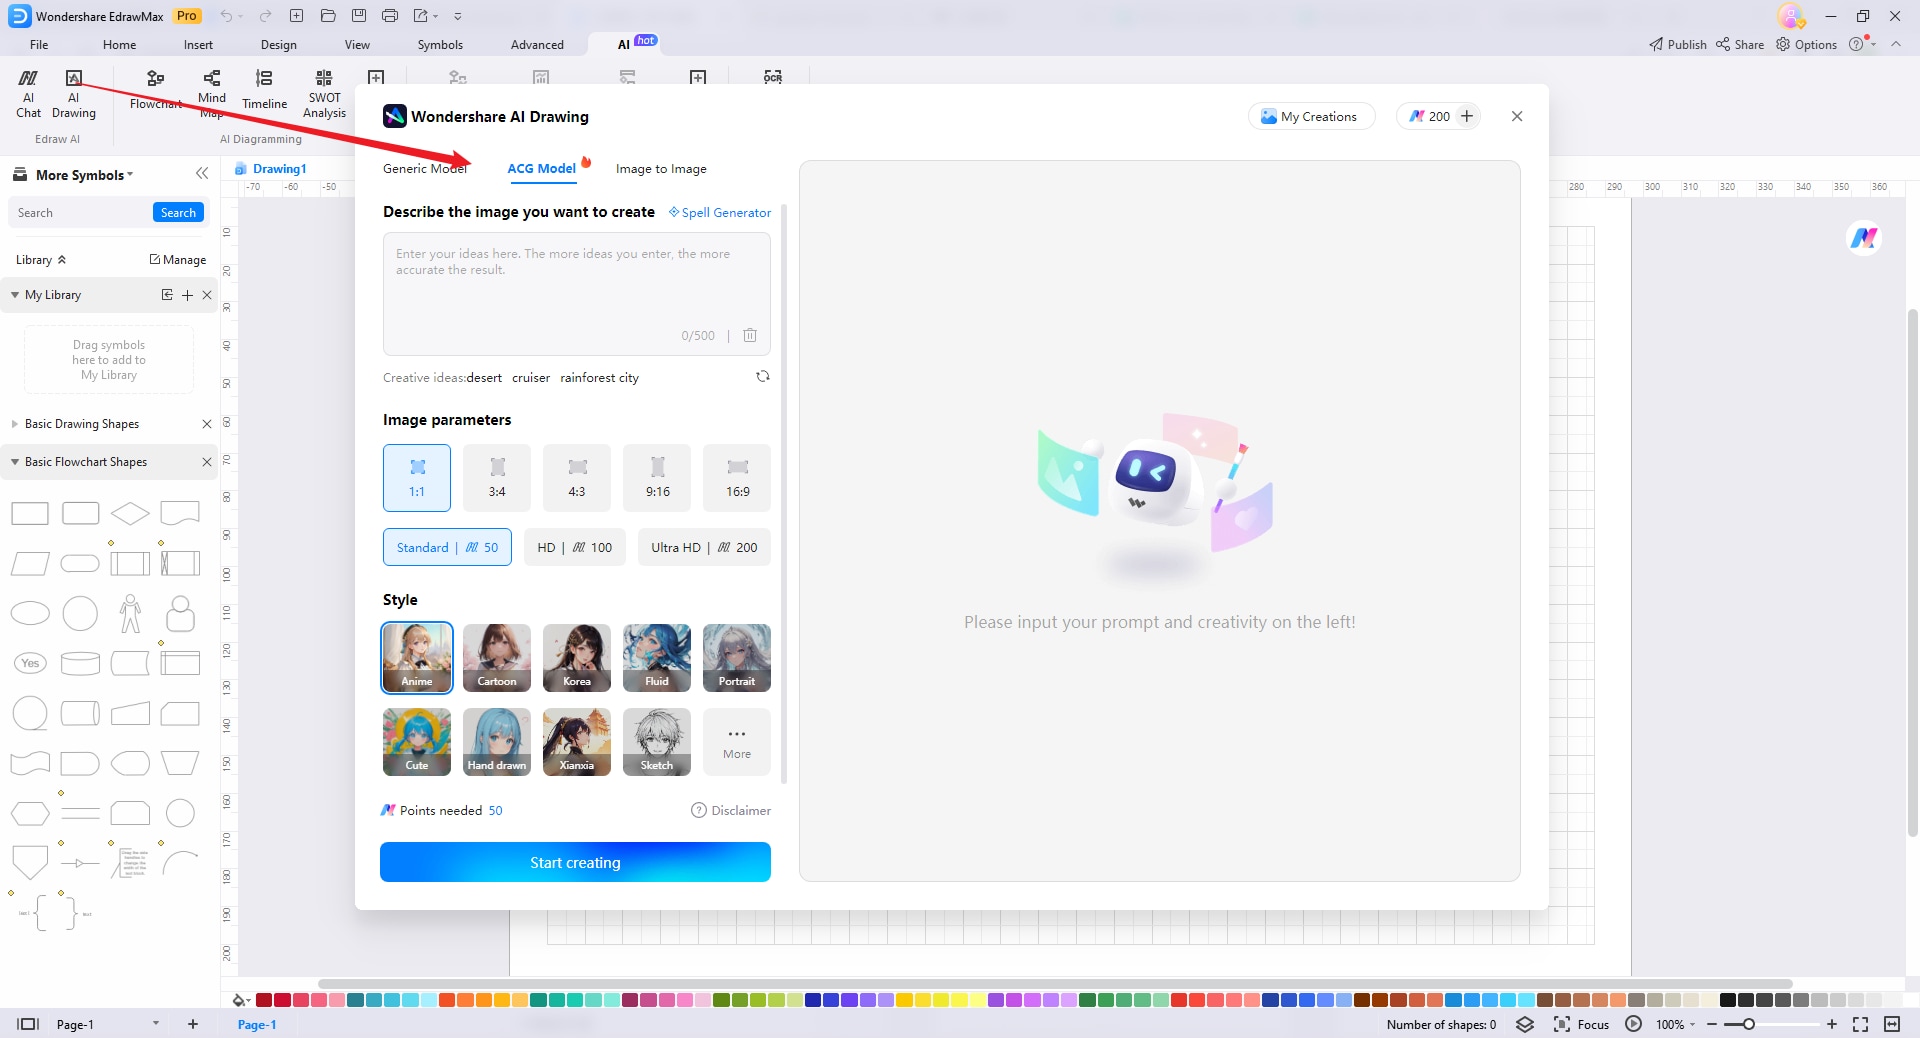Switch to the Advanced ribbon tab
This screenshot has height=1038, width=1920.
pyautogui.click(x=537, y=45)
